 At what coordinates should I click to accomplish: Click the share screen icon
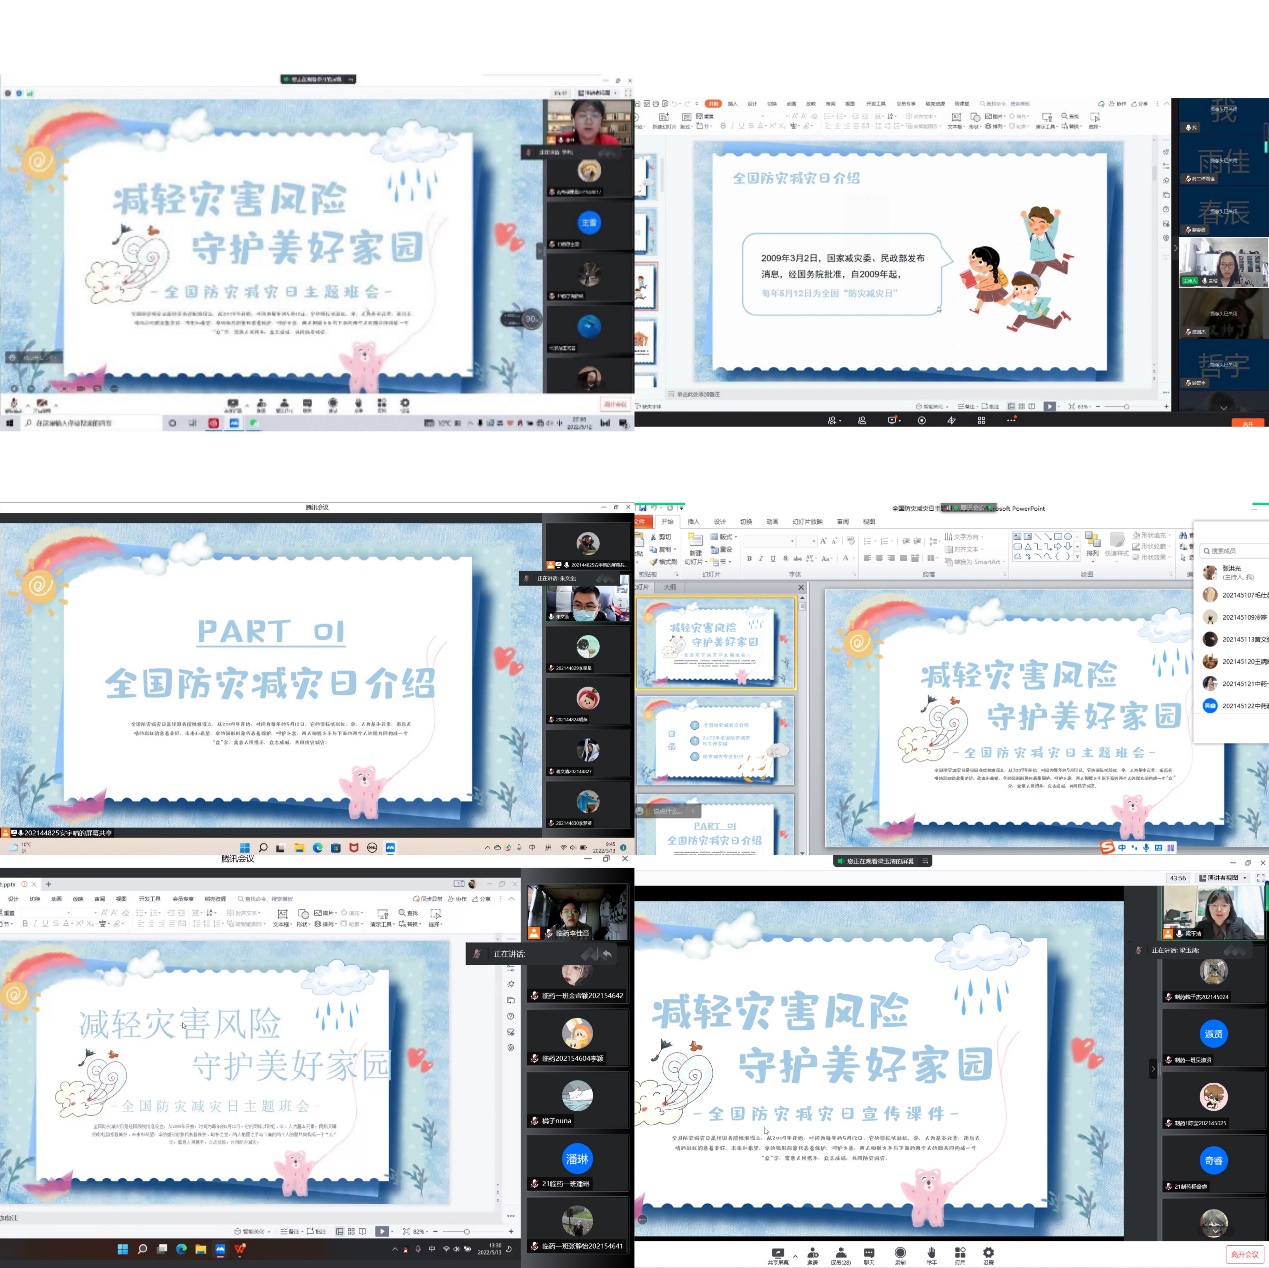coord(777,1253)
